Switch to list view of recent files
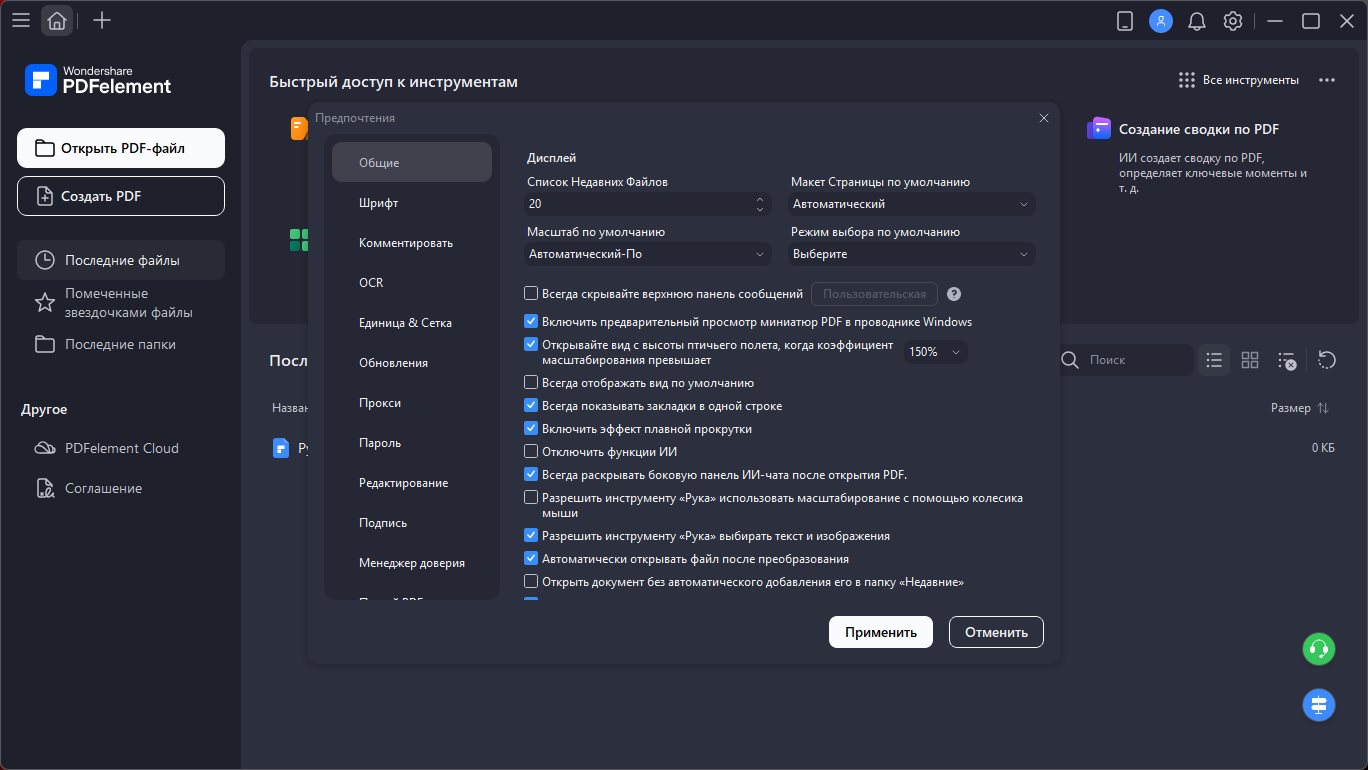The height and width of the screenshot is (770, 1368). click(1214, 360)
